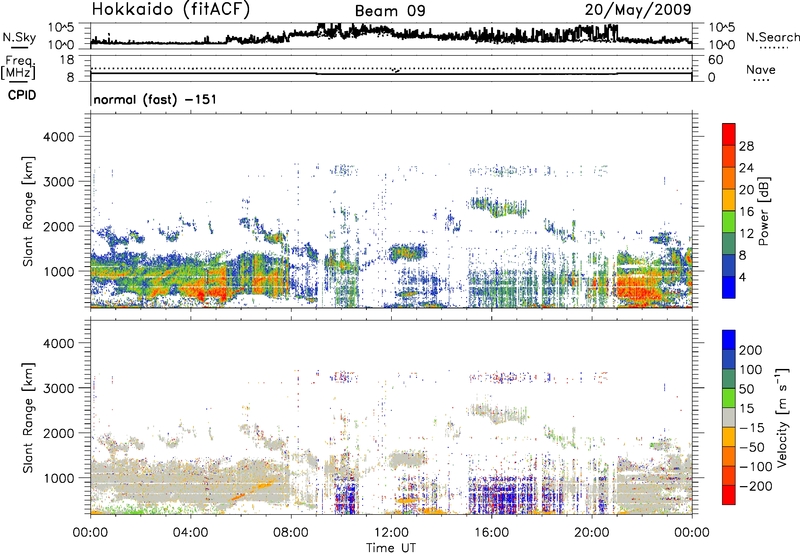Click the '28' power colorbar label
This screenshot has height=554, width=800.
click(746, 146)
